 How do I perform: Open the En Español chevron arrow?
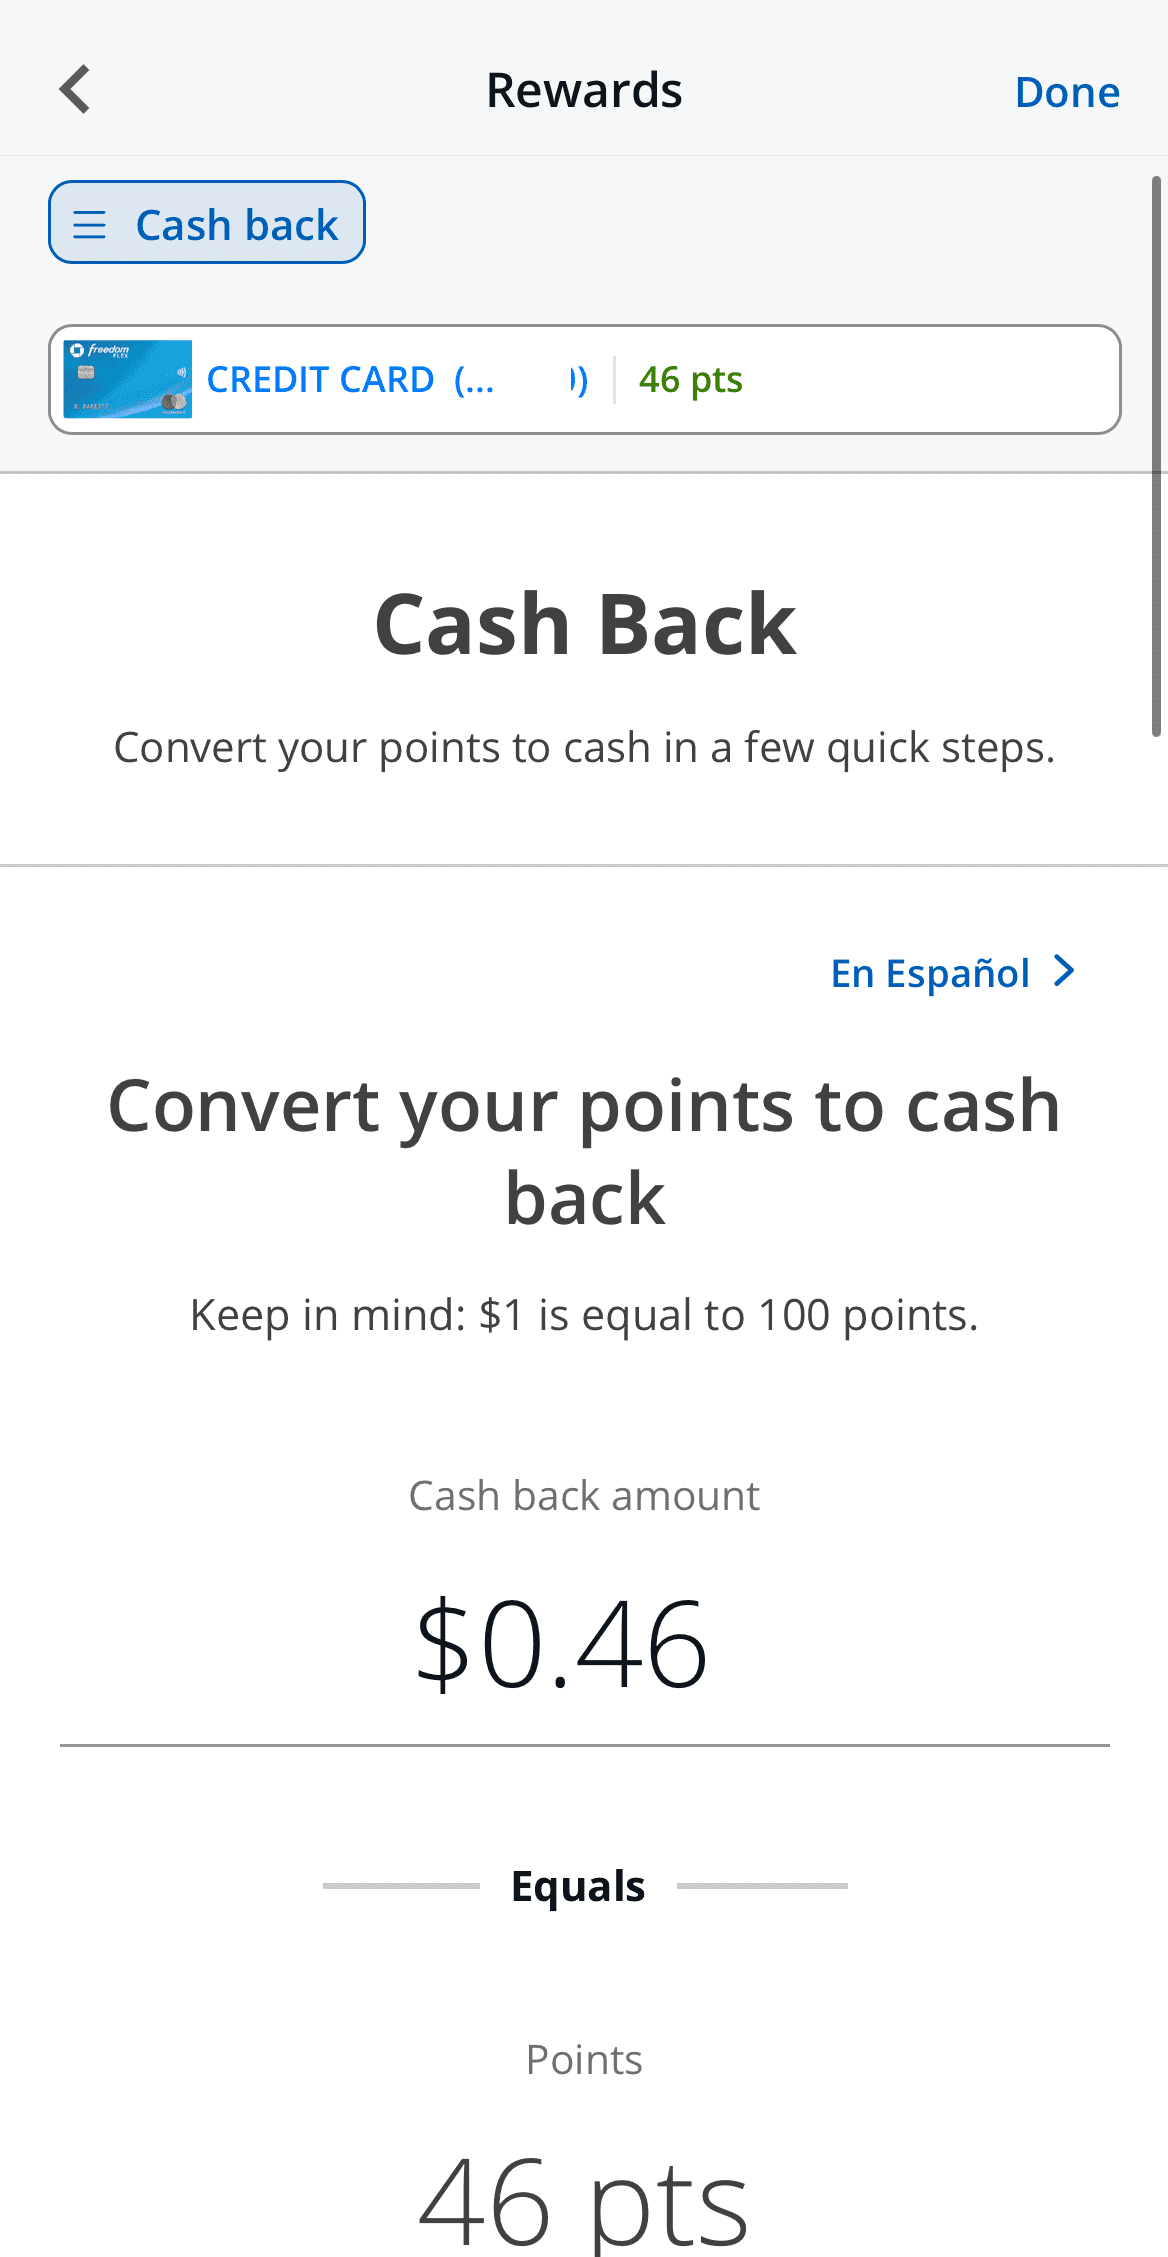pos(1062,970)
